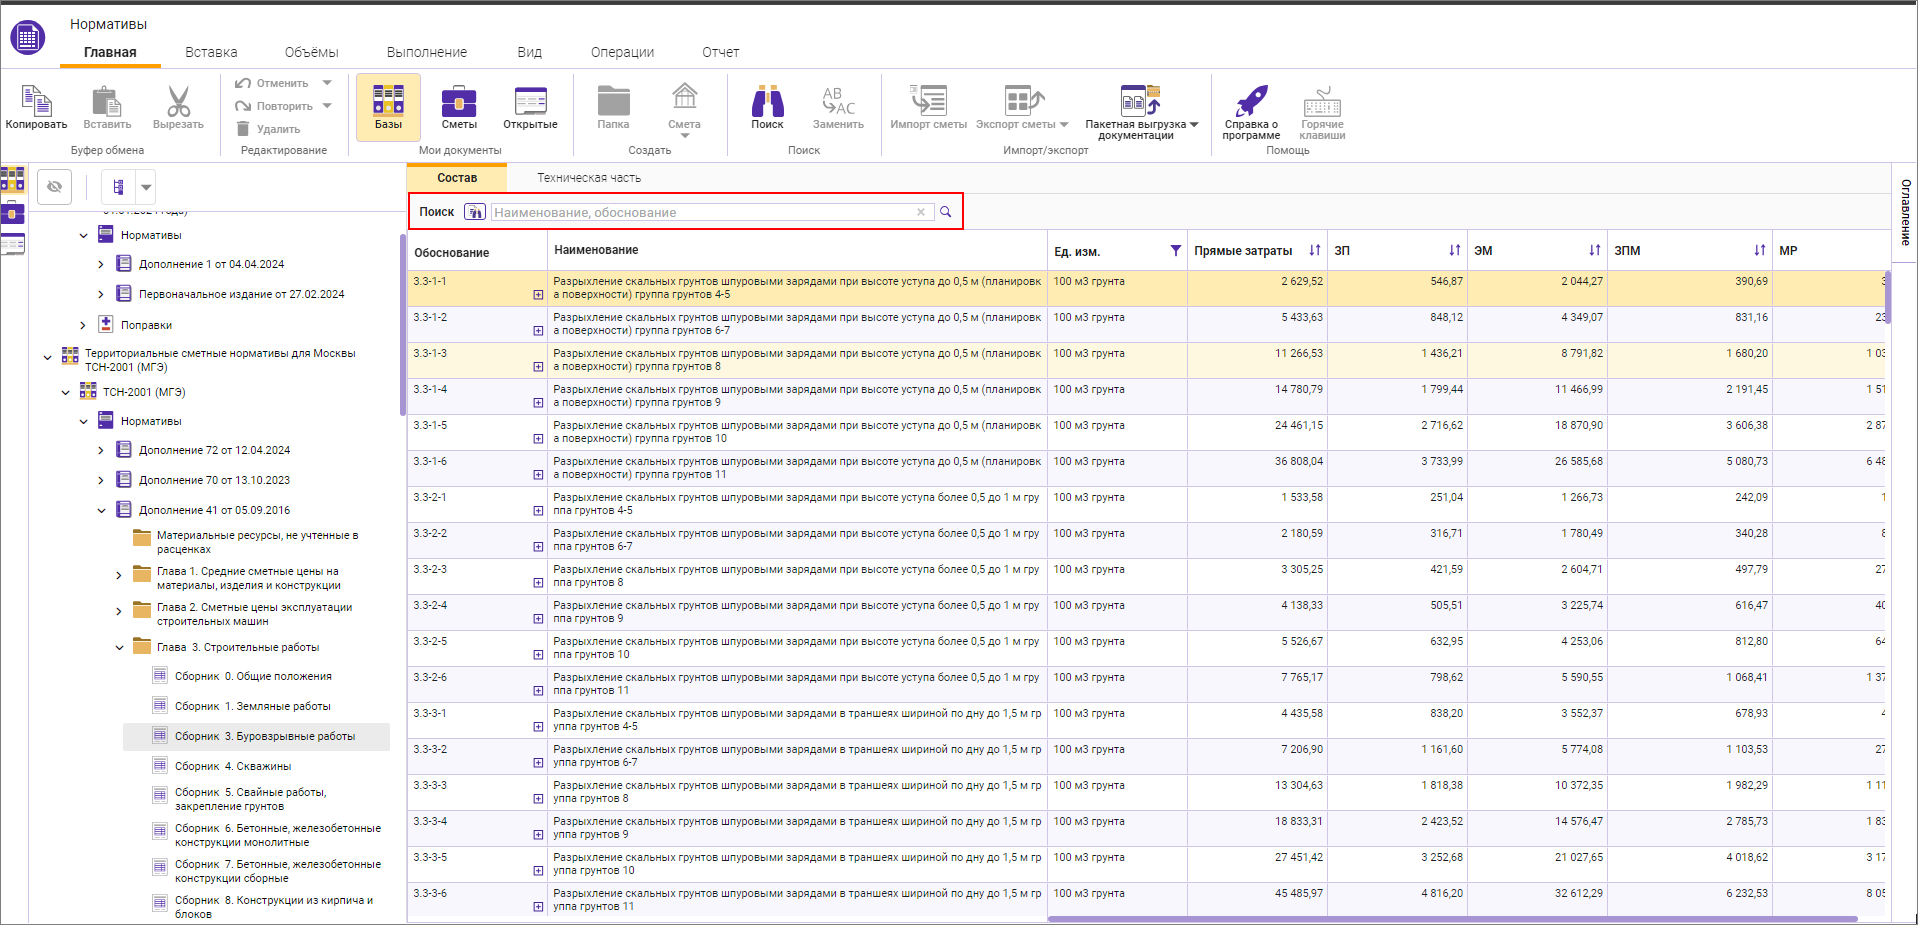Open Отменить dropdown arrow
This screenshot has width=1918, height=925.
[327, 83]
